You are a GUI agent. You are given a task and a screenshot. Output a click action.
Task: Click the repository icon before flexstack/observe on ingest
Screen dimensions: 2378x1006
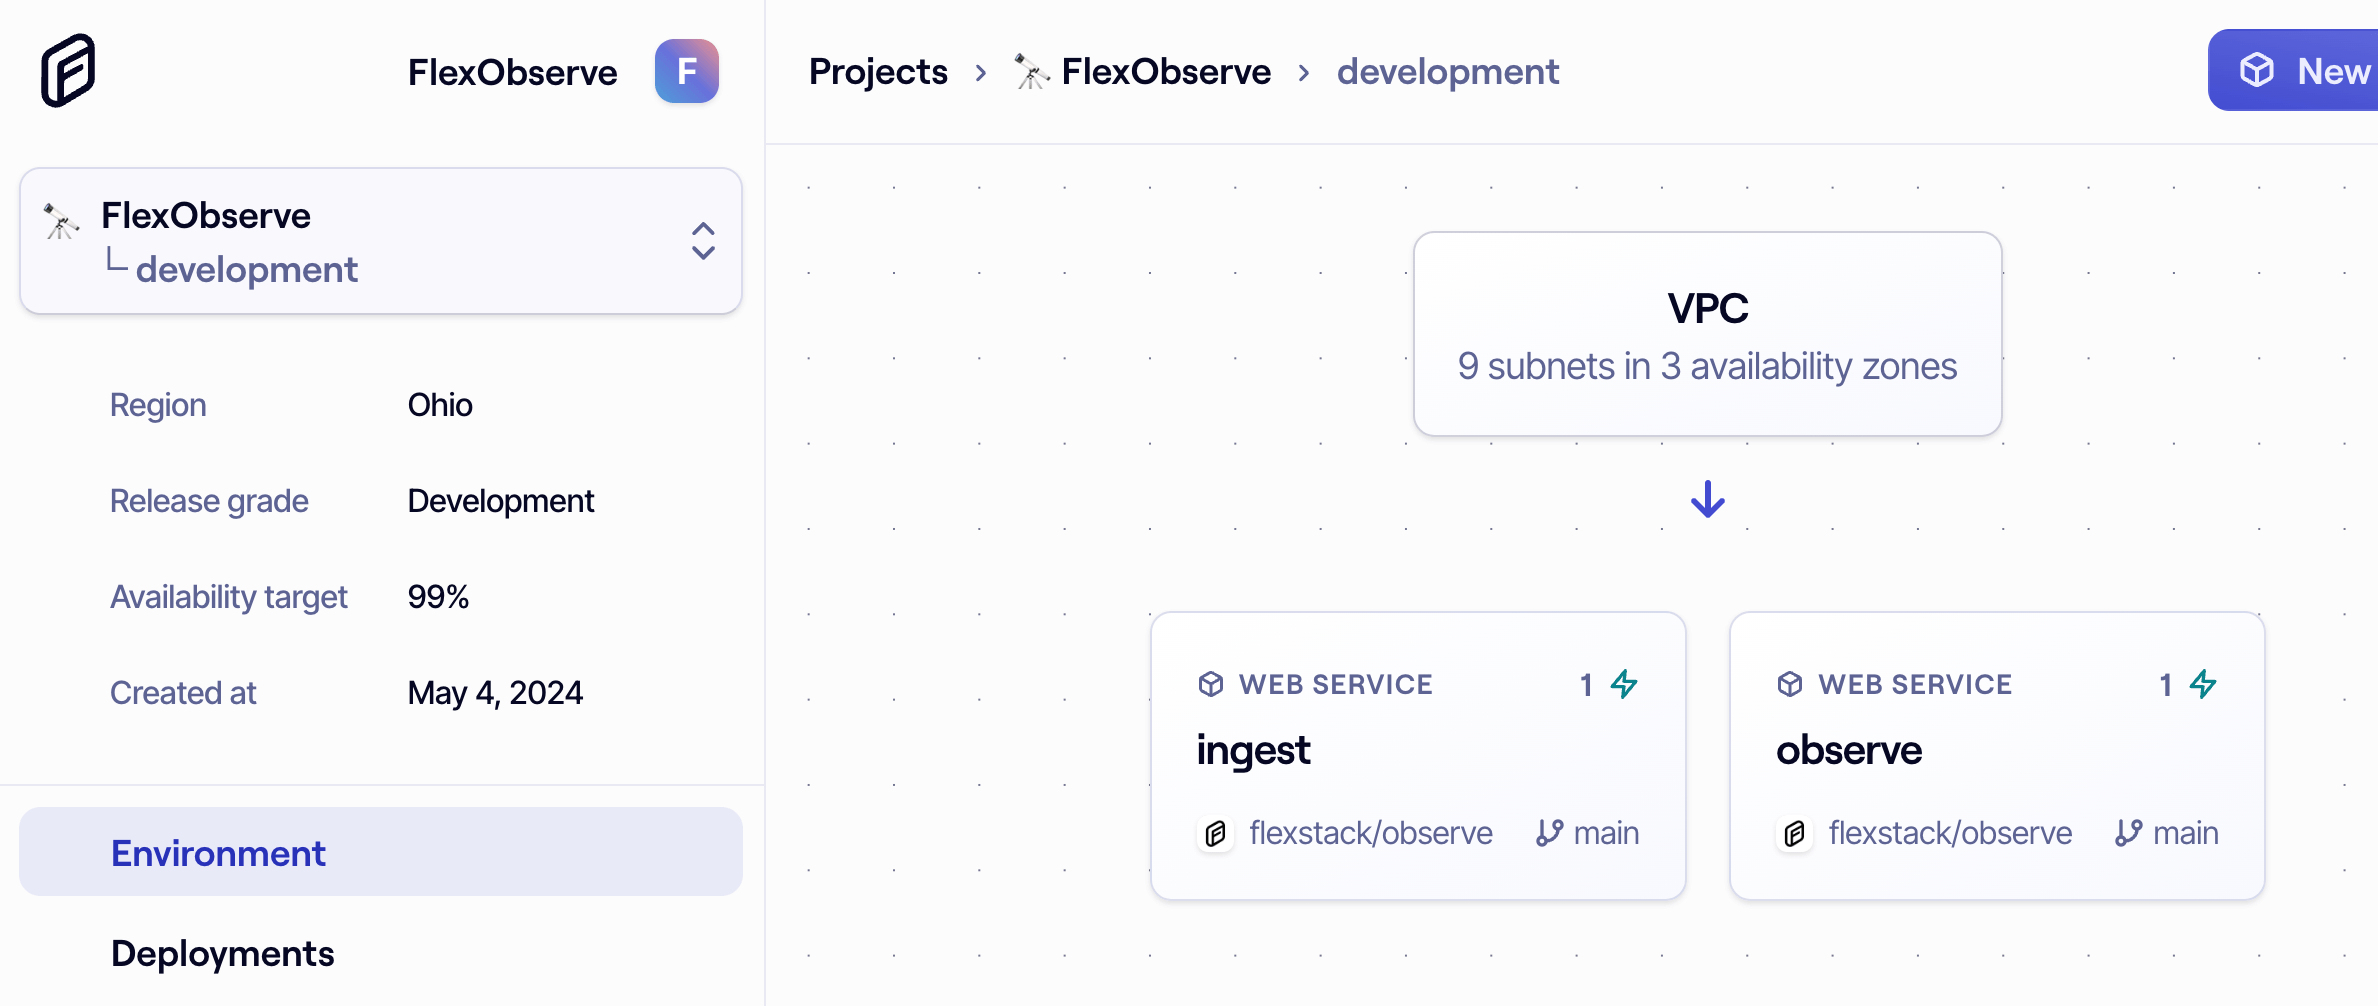click(1215, 833)
